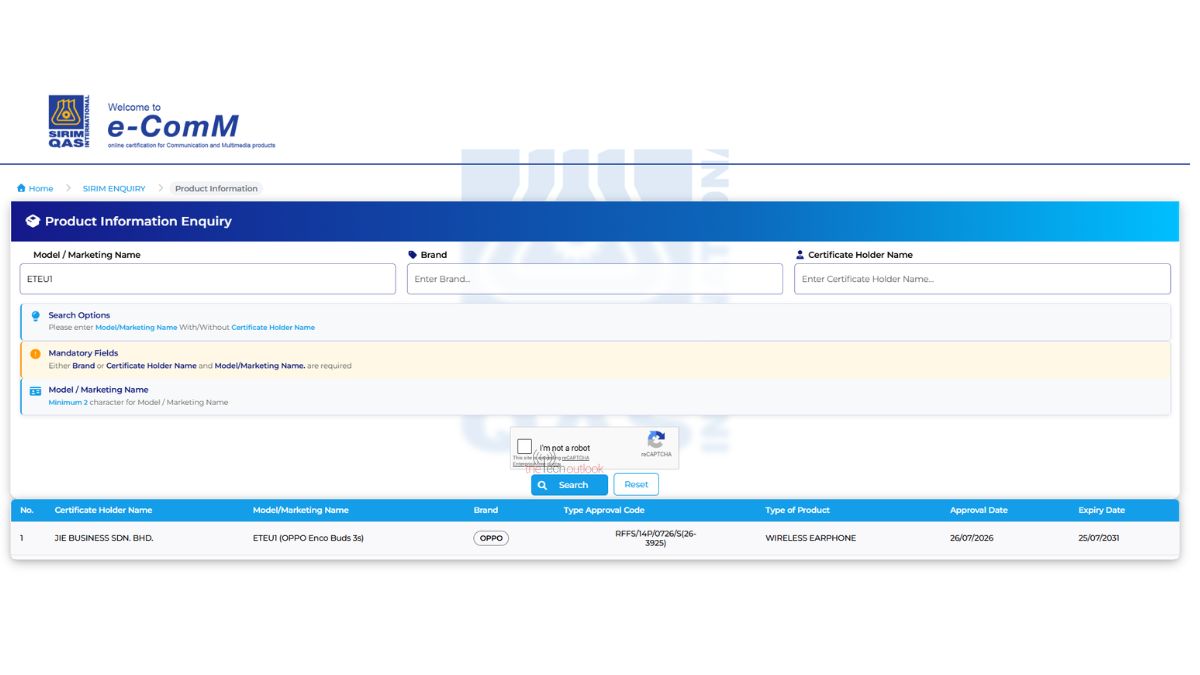Click the Minimum 2 character hint text
1200x675 pixels.
[138, 403]
